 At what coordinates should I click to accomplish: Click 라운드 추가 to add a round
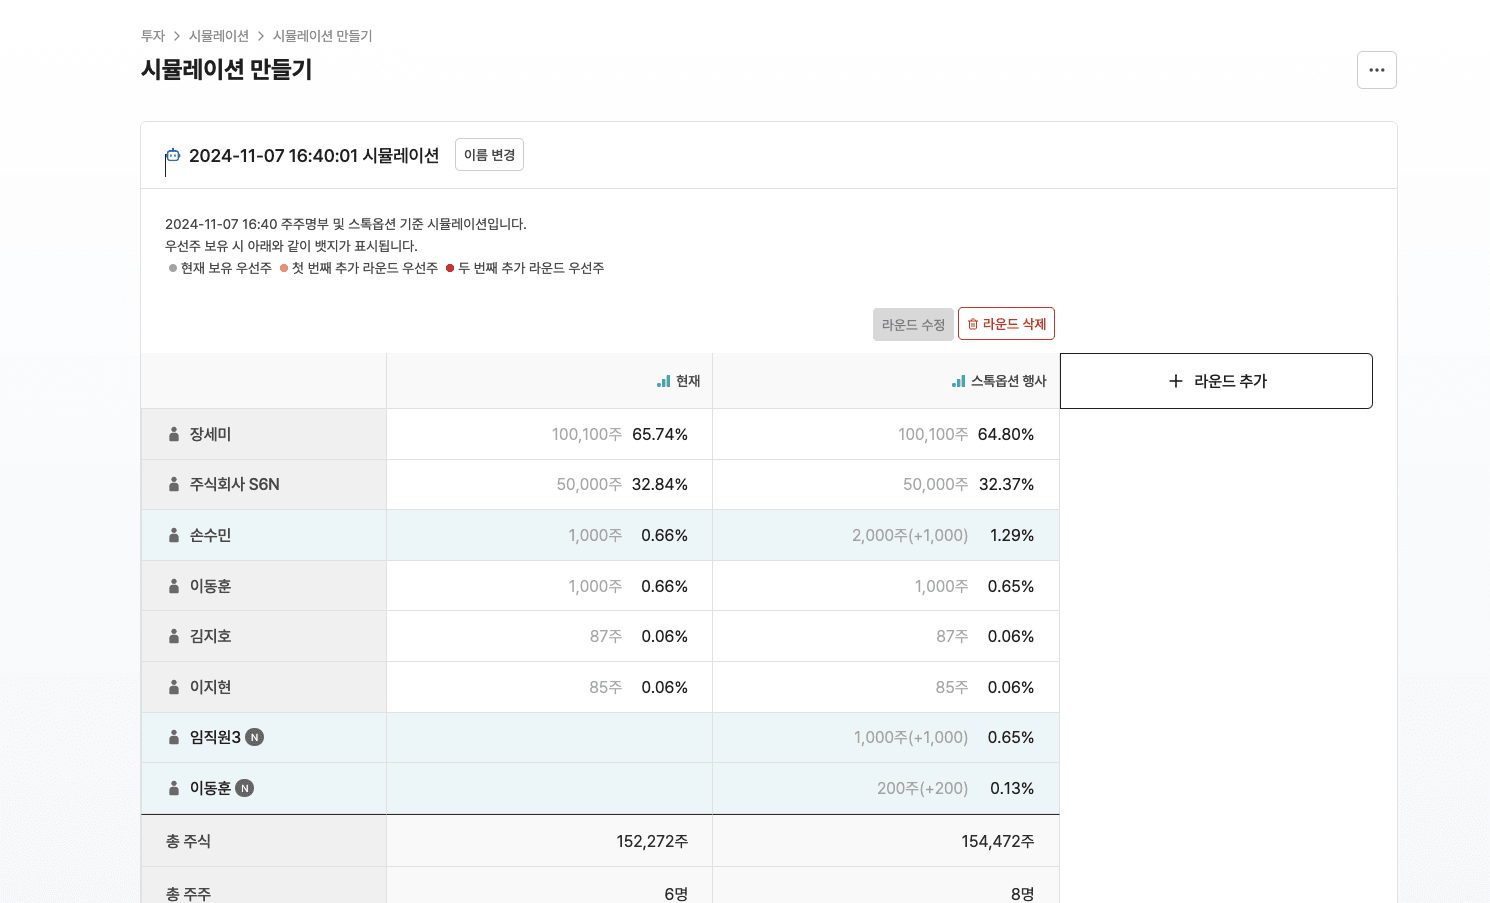pos(1216,380)
